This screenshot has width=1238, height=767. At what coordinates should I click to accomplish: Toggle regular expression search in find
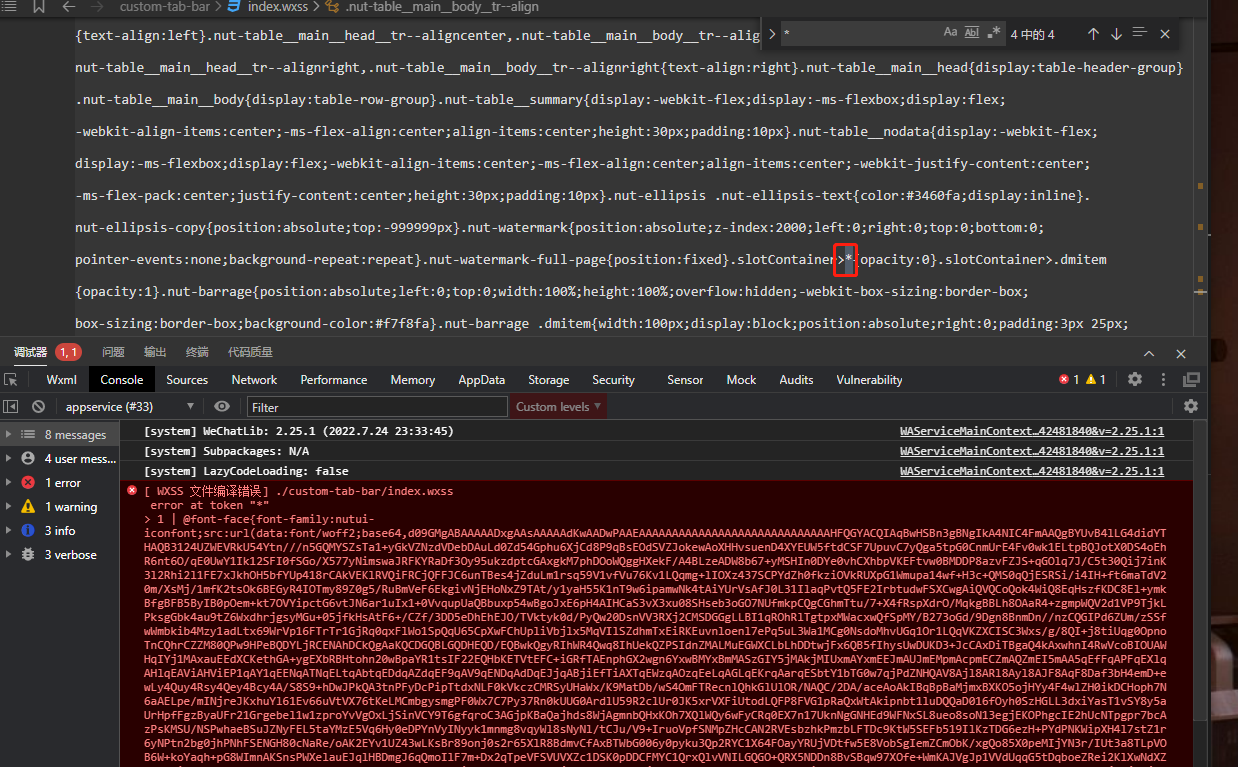pos(994,33)
